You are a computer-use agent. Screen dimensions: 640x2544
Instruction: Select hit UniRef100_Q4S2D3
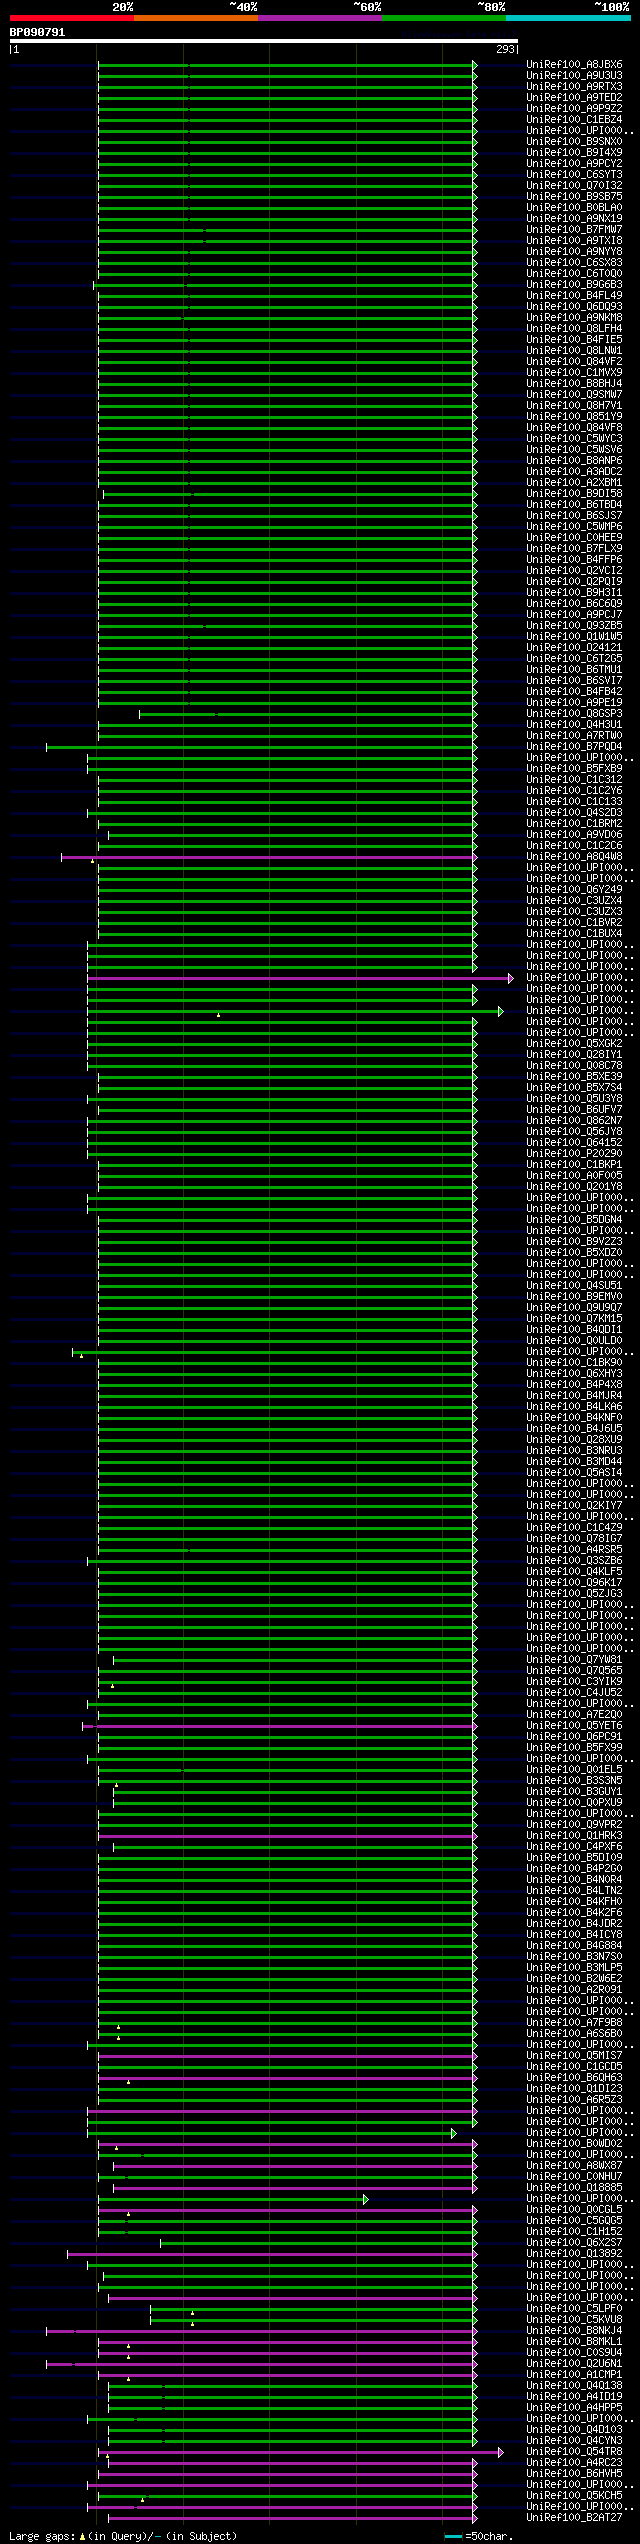coord(574,813)
